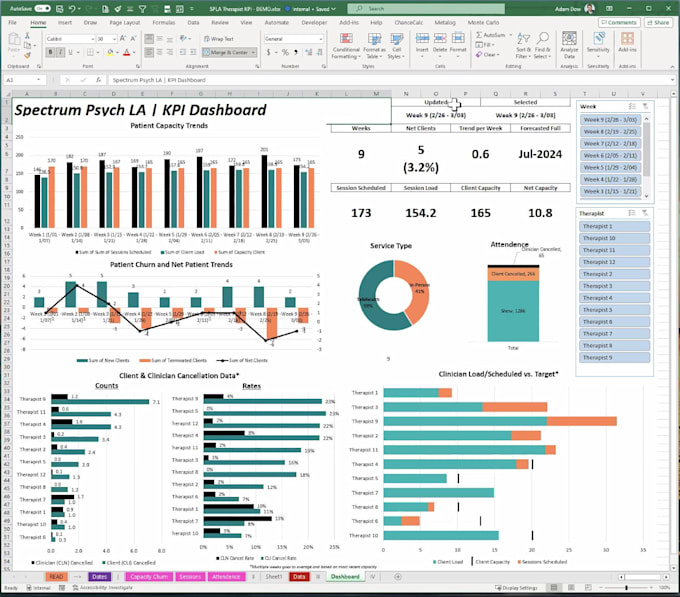Switch to the Capacity Churn sheet tab
This screenshot has height=597, width=680.
point(149,577)
